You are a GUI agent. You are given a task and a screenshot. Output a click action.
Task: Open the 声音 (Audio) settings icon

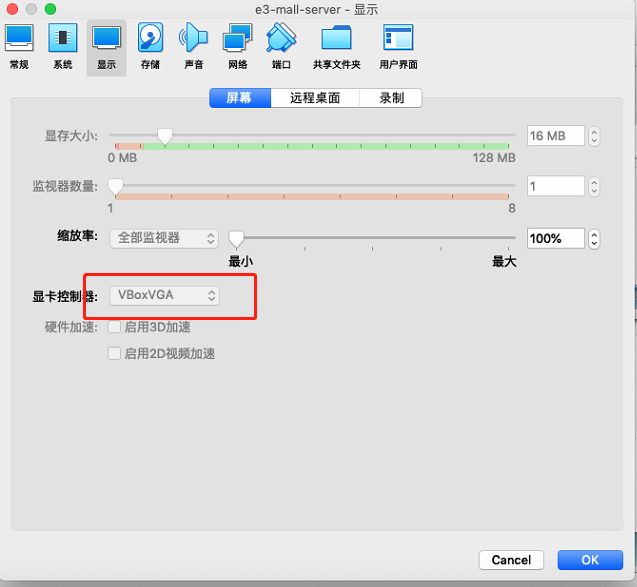click(194, 47)
